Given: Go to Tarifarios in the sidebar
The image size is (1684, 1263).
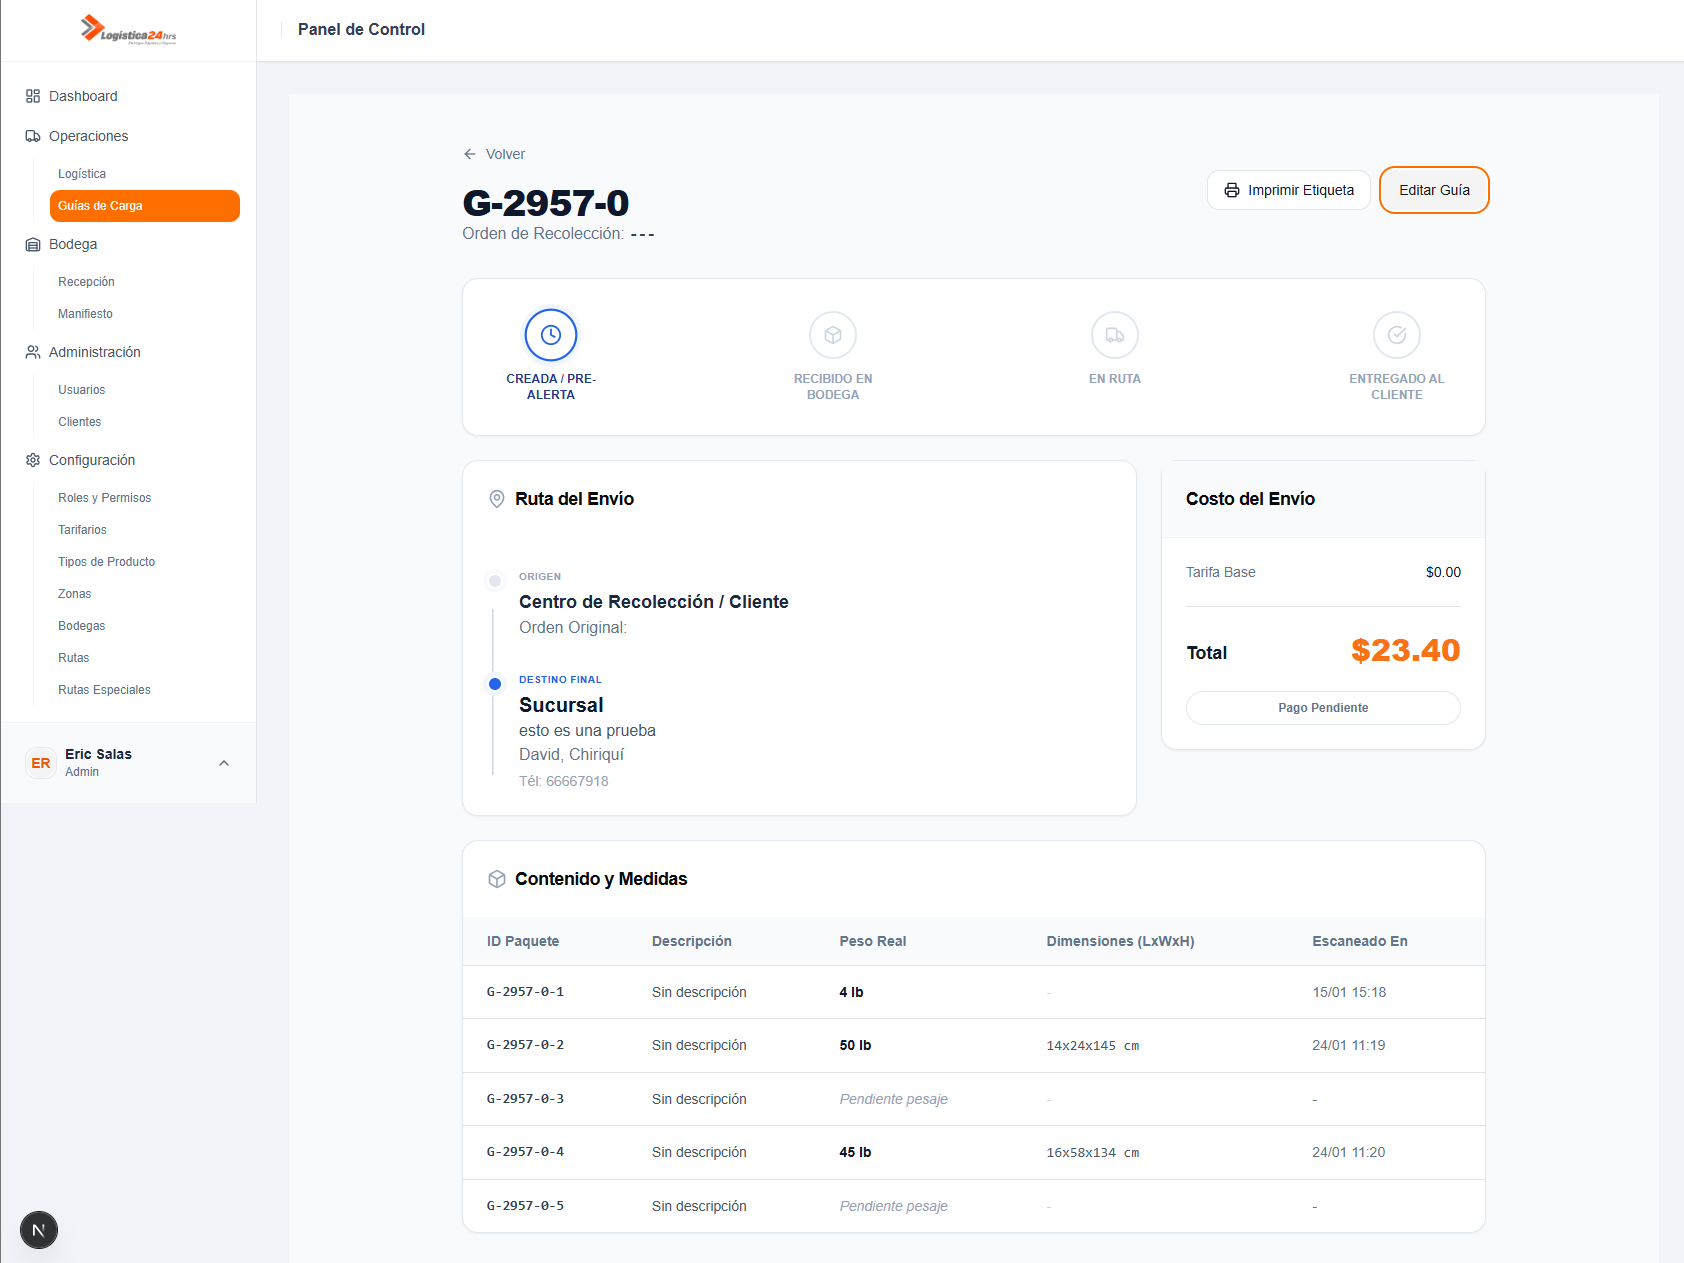Looking at the screenshot, I should pos(82,530).
